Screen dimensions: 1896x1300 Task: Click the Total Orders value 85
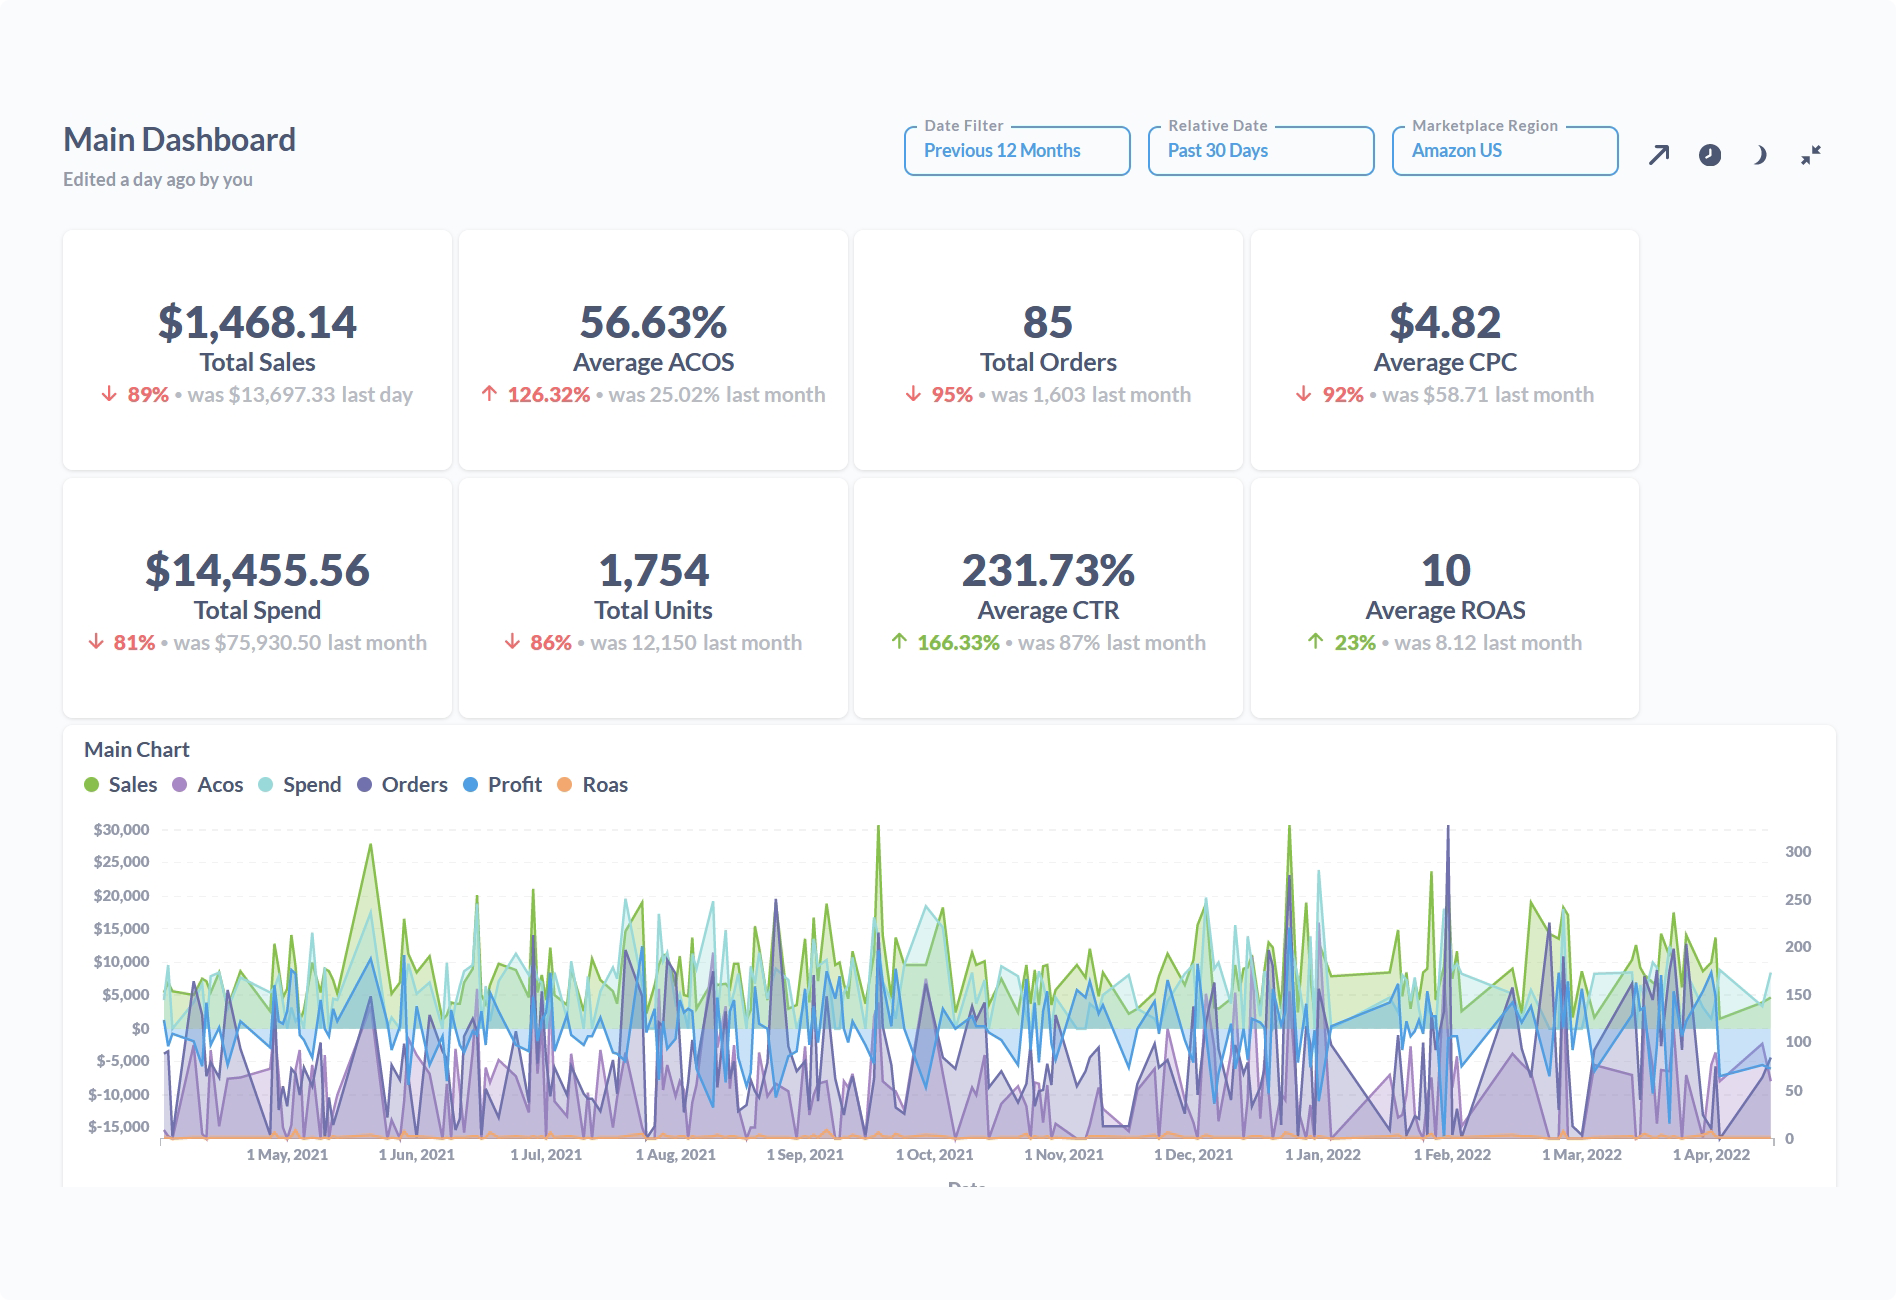tap(1048, 322)
